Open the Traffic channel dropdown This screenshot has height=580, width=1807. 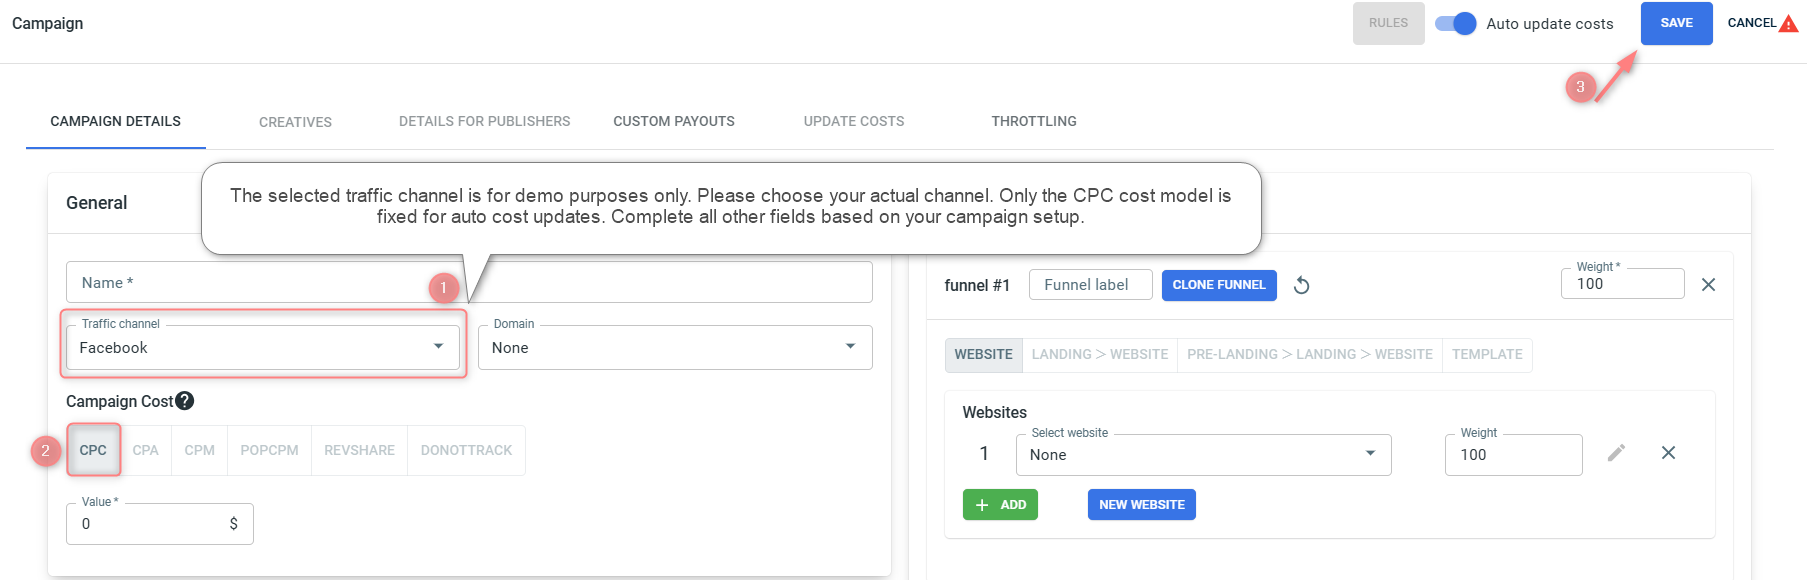263,348
